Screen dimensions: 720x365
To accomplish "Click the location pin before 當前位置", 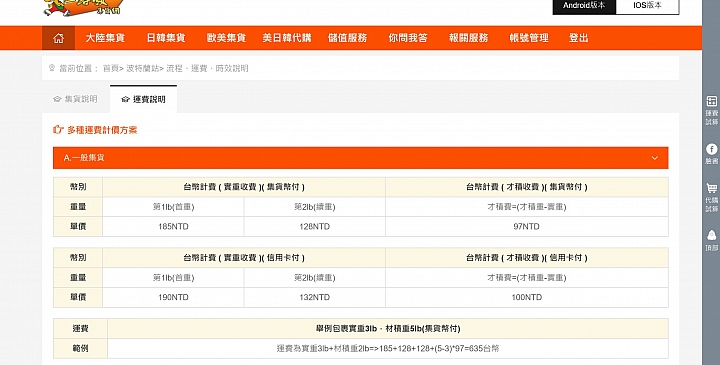I will pos(52,68).
